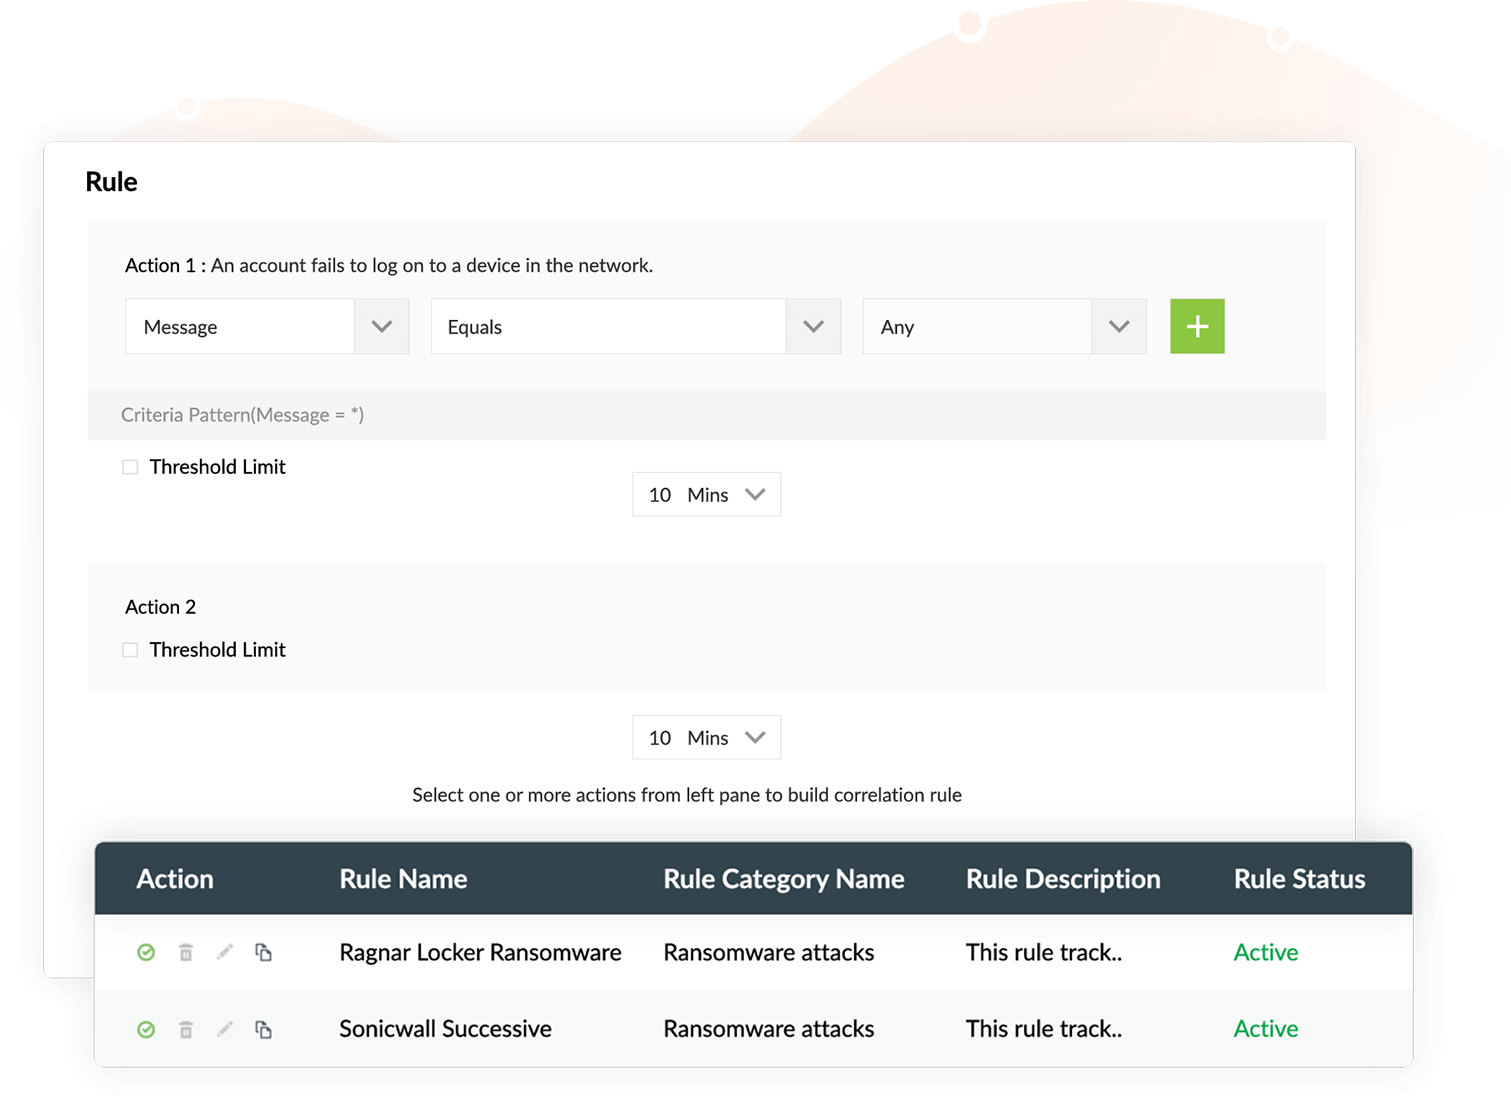This screenshot has height=1102, width=1511.
Task: Enable Threshold Limit checkbox under Action 2
Action: click(130, 650)
